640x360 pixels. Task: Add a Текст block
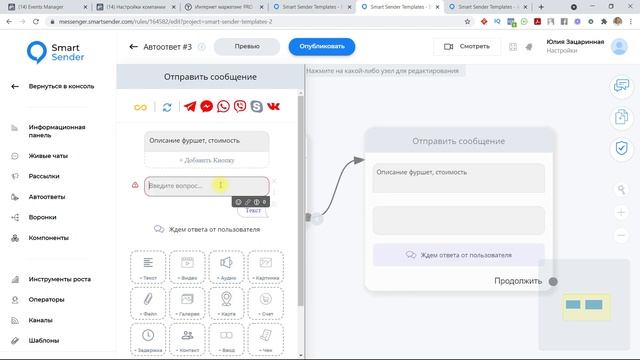point(148,267)
